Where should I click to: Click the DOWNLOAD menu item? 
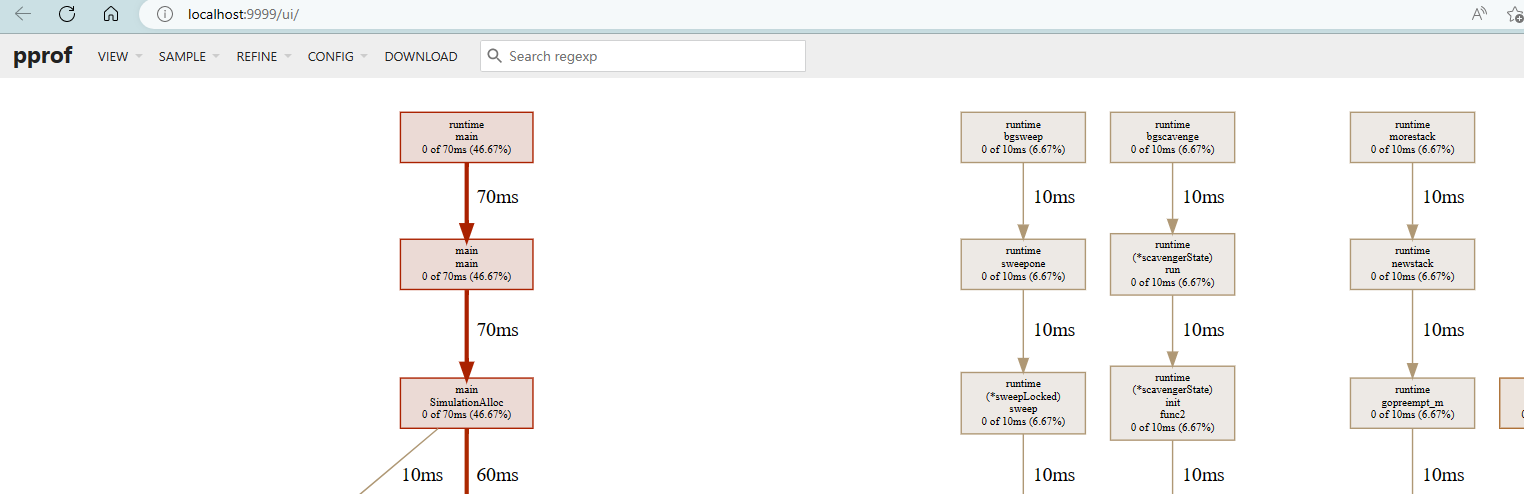point(421,57)
